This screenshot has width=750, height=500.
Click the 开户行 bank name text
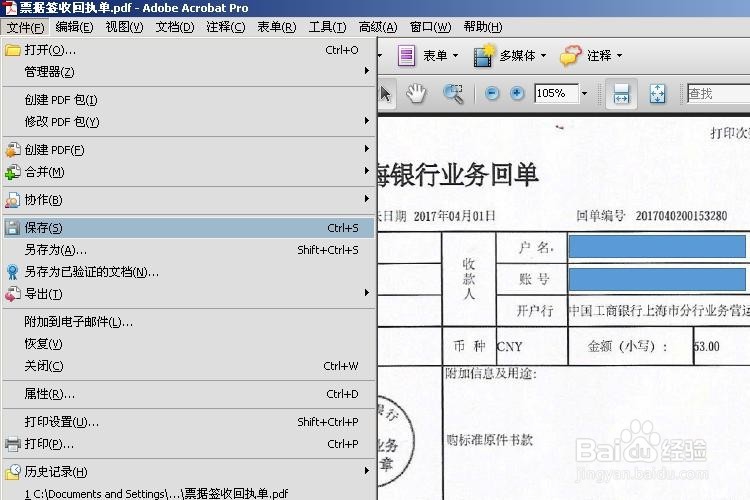click(659, 311)
